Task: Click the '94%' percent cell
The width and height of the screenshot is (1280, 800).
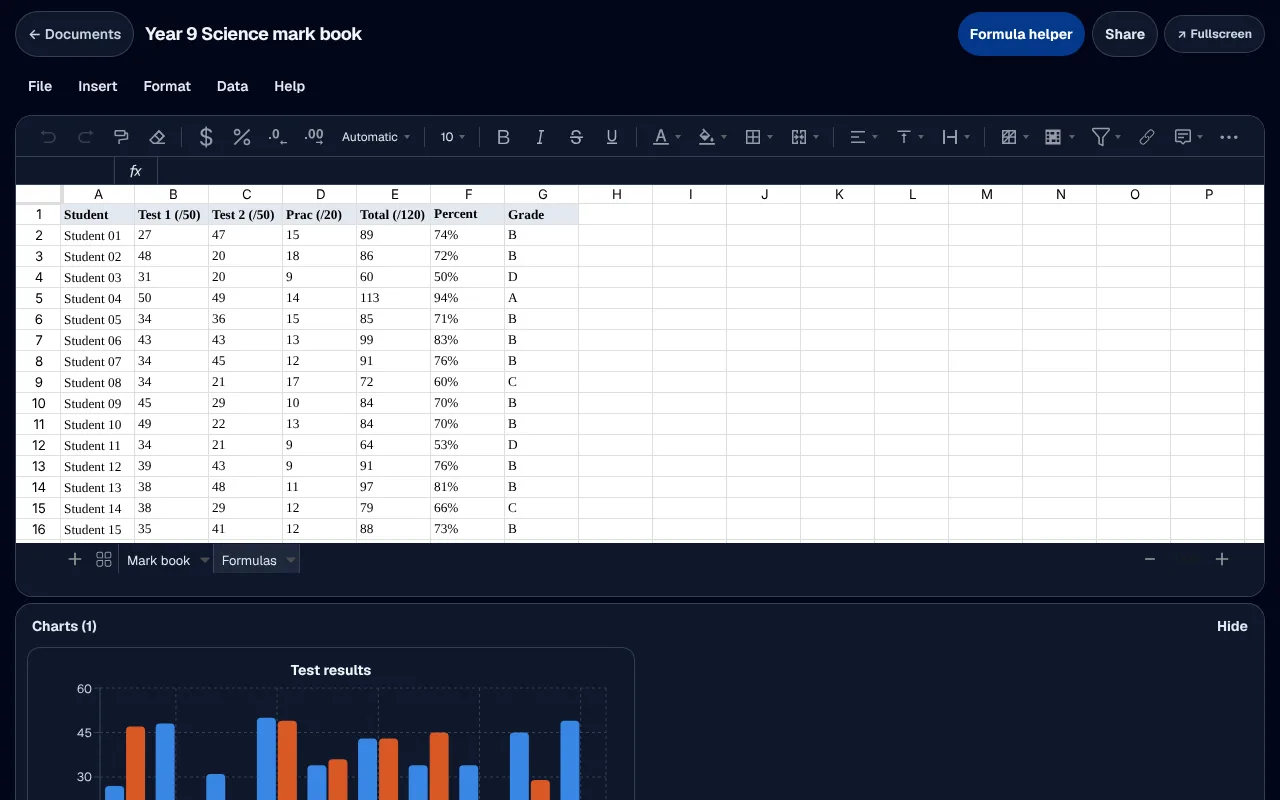Action: point(468,298)
